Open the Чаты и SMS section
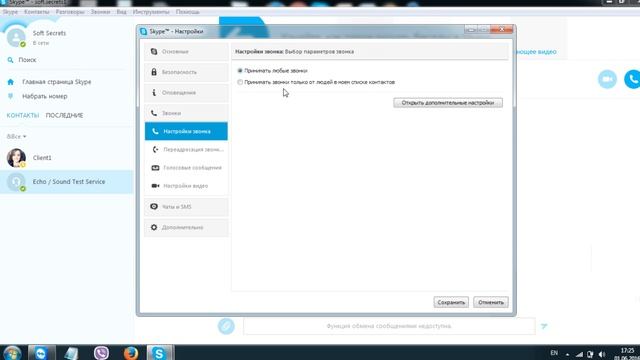 [x=186, y=207]
